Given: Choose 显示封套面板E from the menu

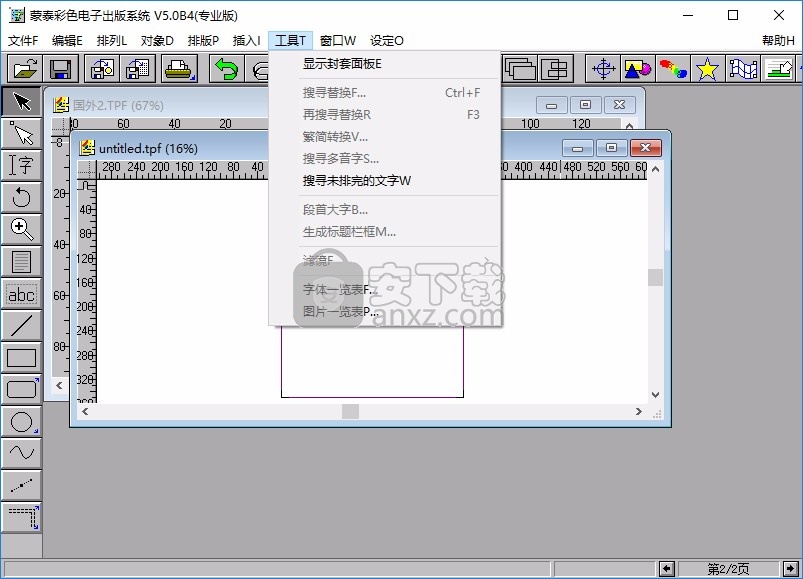Looking at the screenshot, I should [x=385, y=64].
